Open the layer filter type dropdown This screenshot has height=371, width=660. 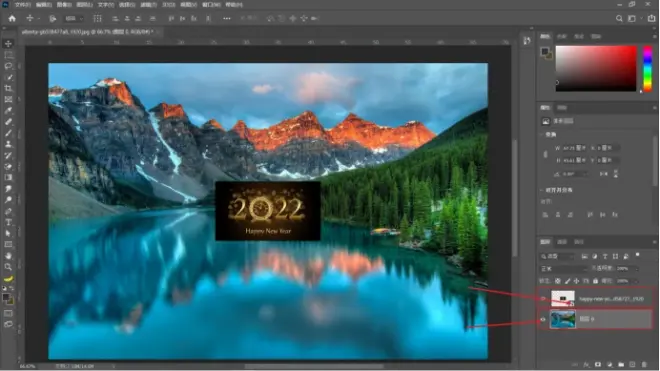point(557,256)
